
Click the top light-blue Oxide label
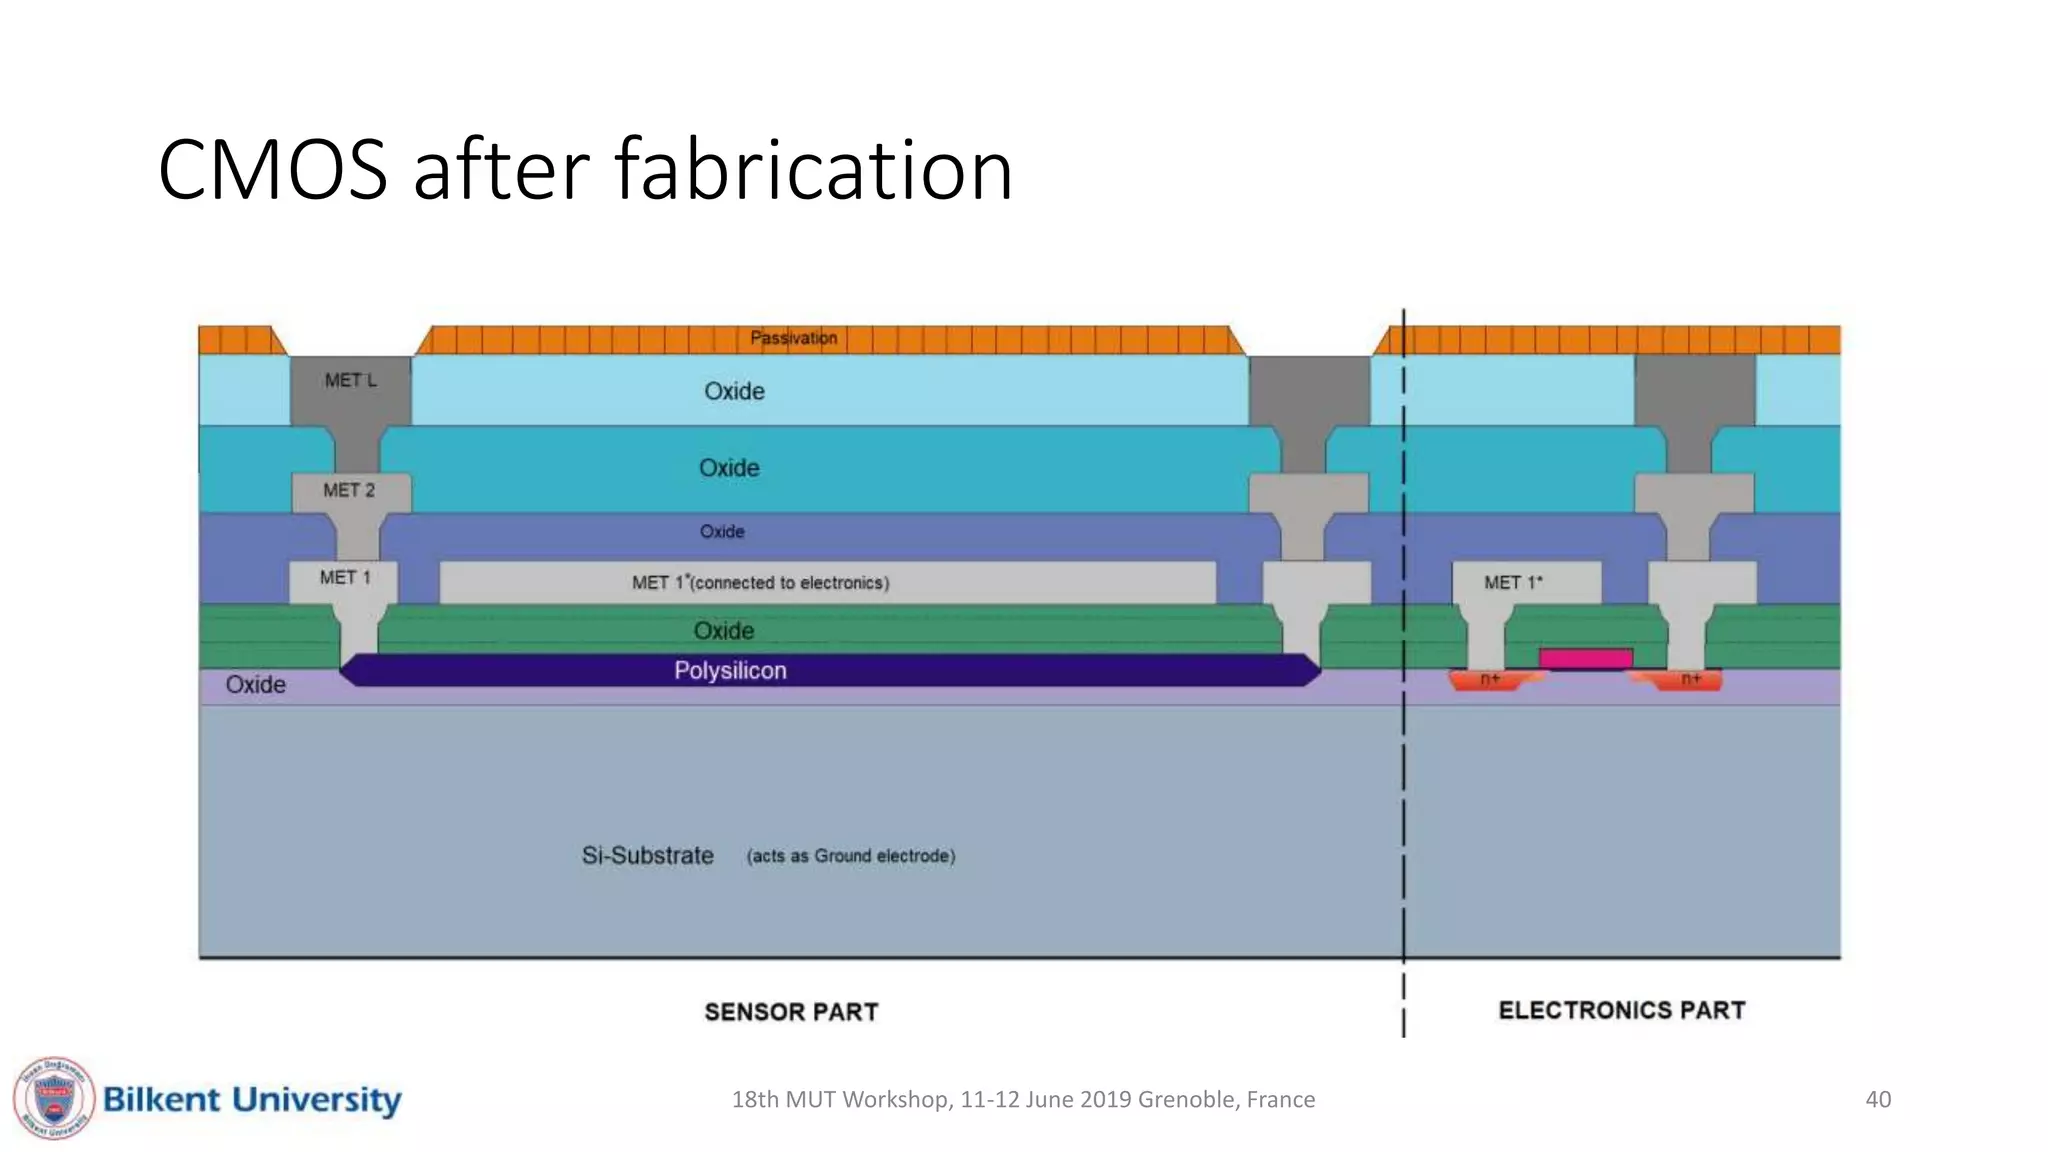[x=734, y=391]
